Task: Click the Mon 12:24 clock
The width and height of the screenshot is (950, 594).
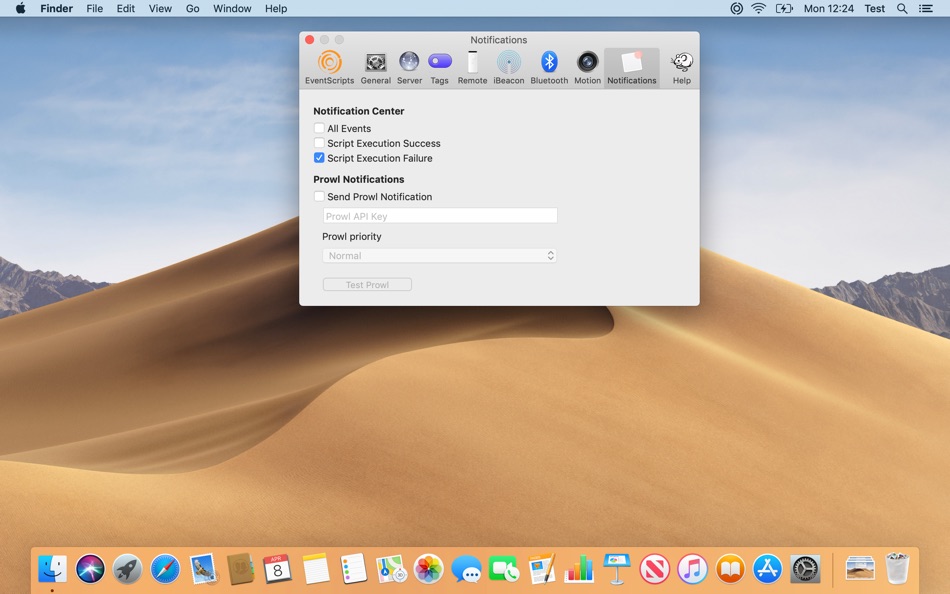Action: (828, 8)
